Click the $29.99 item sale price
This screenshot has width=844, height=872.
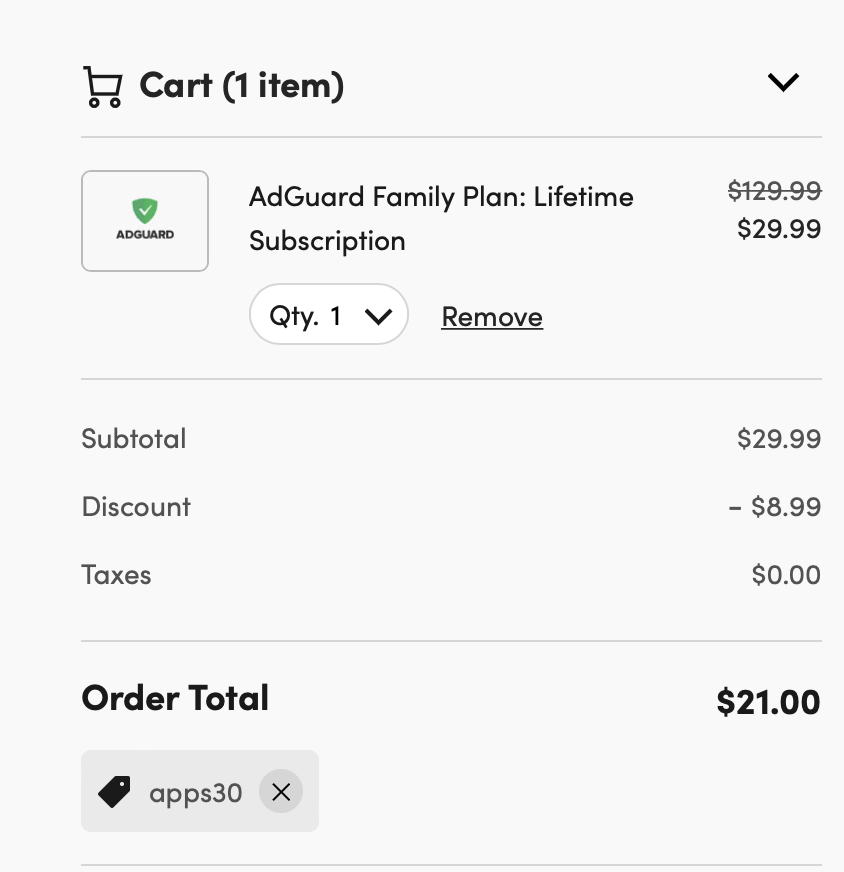point(779,229)
